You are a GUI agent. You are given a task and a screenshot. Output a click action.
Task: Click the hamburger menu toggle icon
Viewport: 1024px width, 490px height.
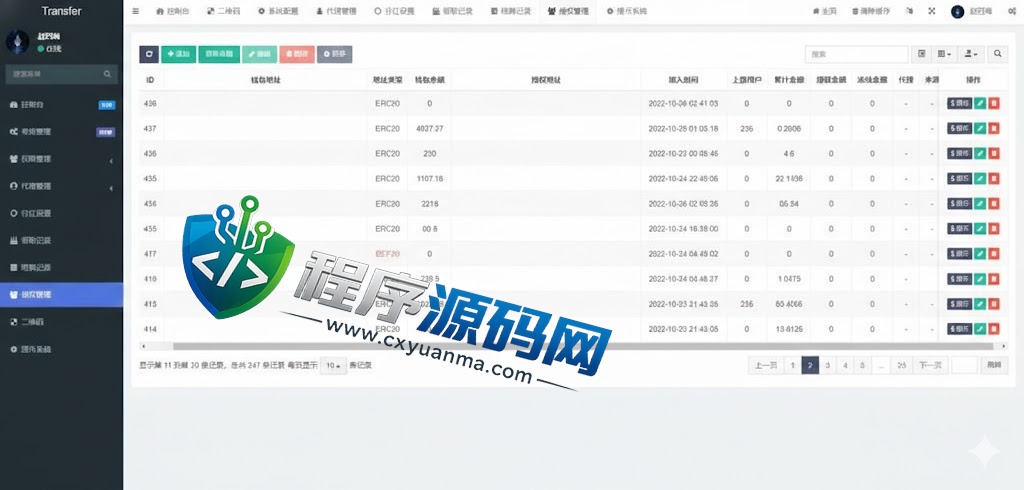click(135, 11)
